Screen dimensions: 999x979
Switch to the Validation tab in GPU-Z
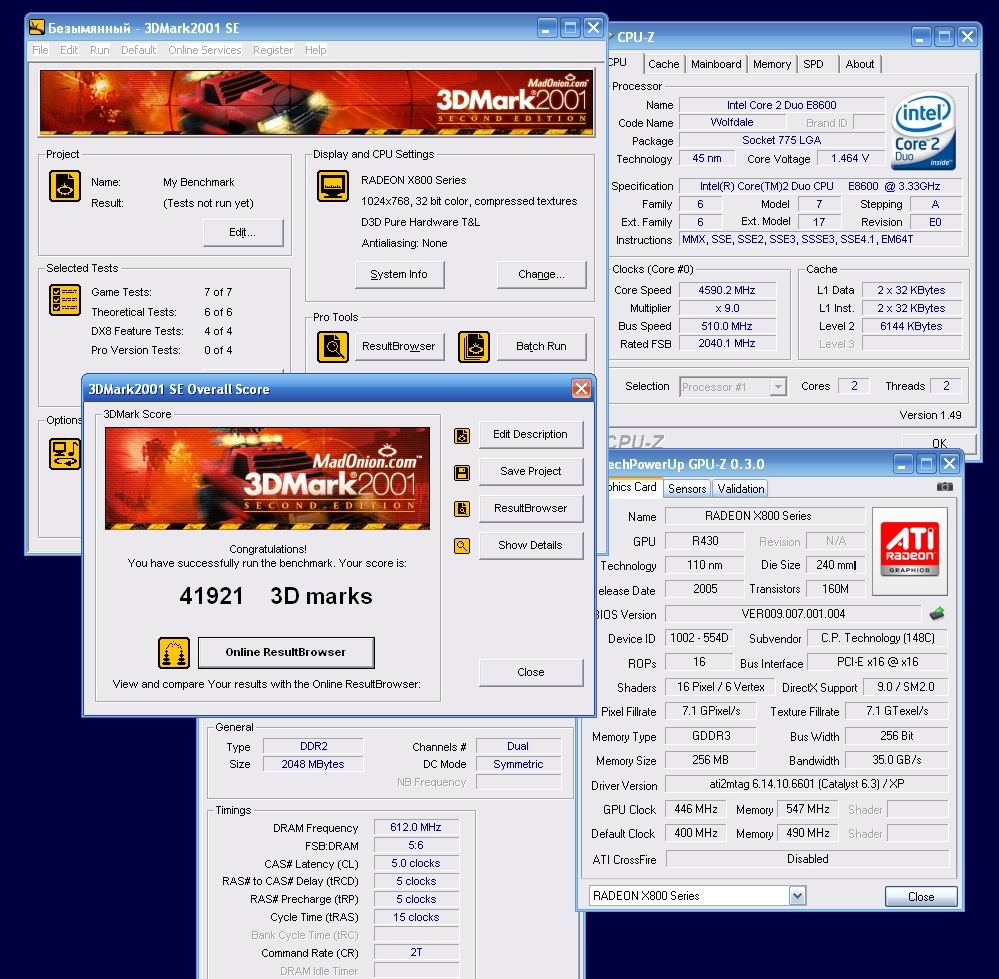tap(740, 489)
